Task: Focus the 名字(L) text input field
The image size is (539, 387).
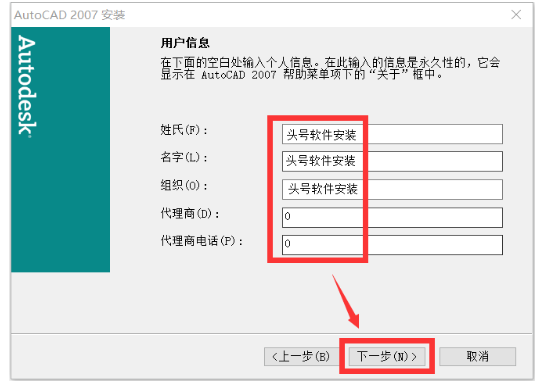Action: coord(392,161)
